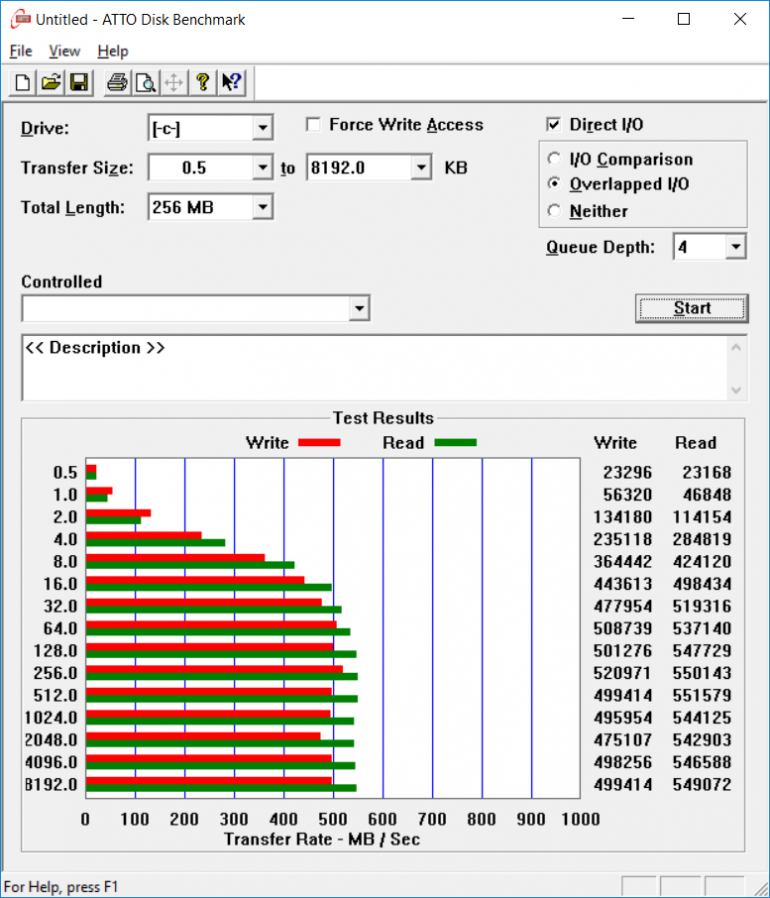Click the Save floppy disk icon
The width and height of the screenshot is (770, 898).
78,82
